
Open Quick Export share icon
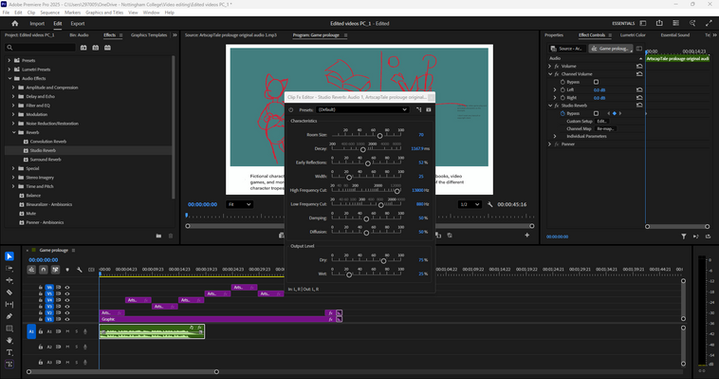tap(659, 23)
